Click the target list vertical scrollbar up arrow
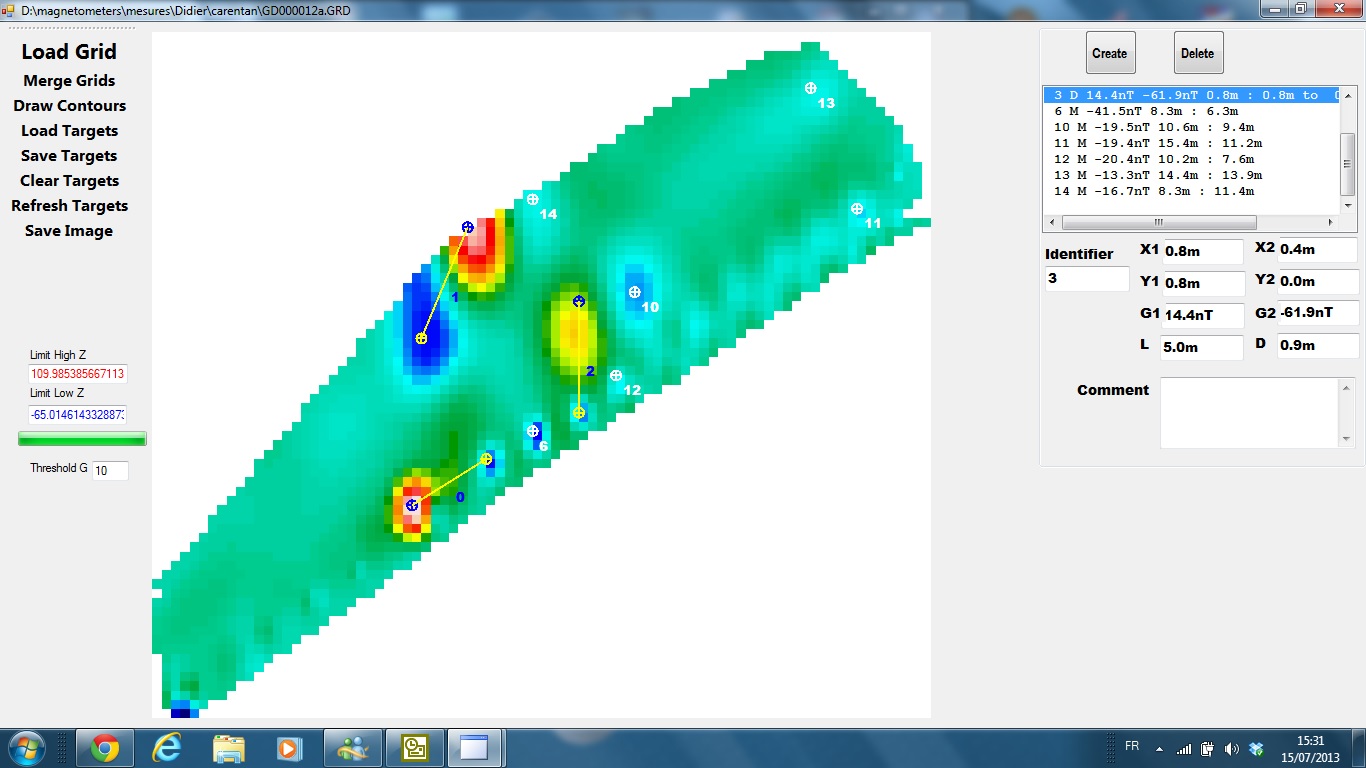The height and width of the screenshot is (768, 1366). click(1348, 95)
